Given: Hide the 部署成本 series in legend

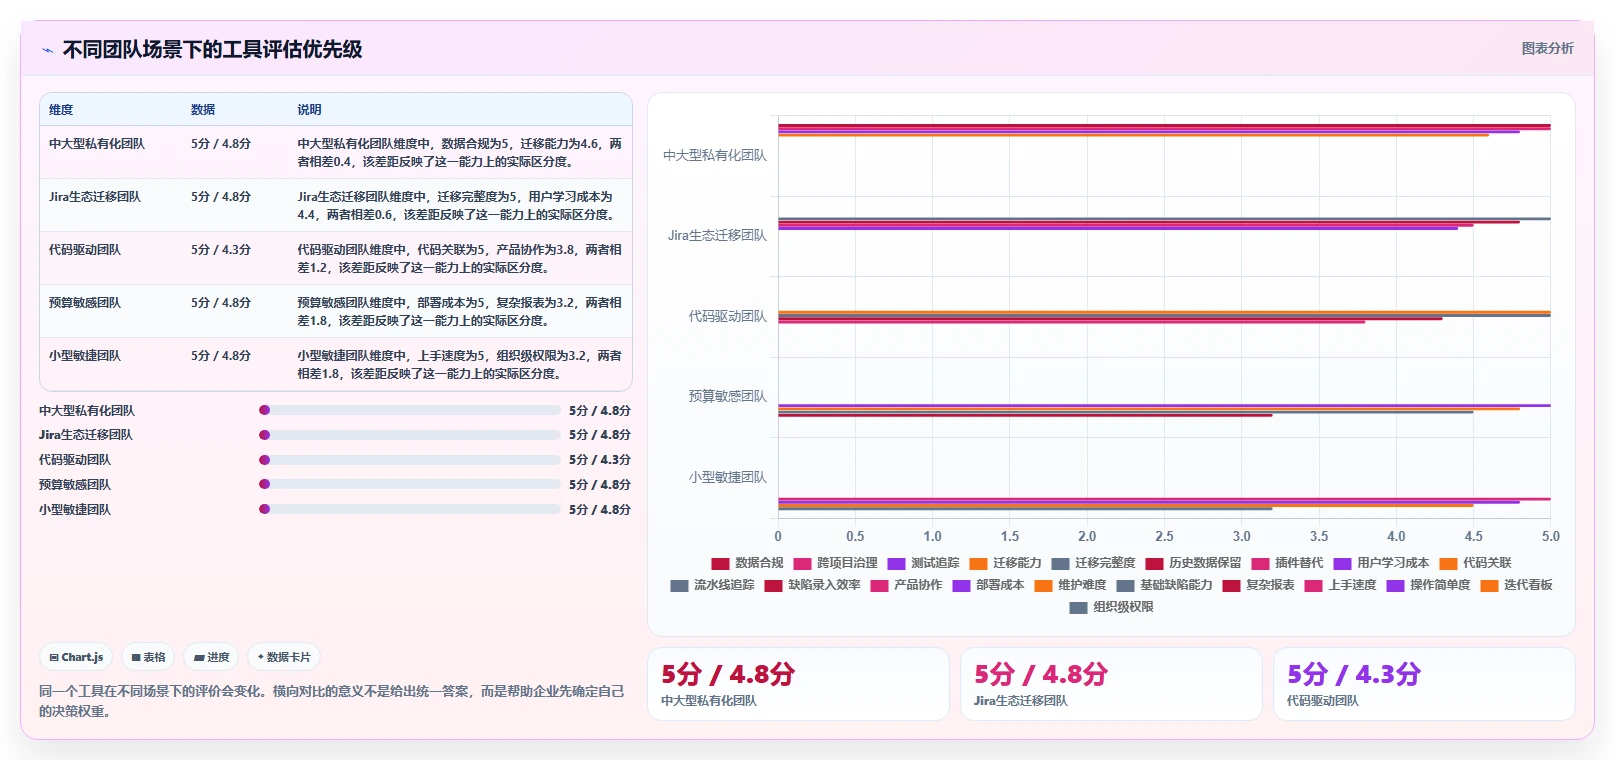Looking at the screenshot, I should (988, 585).
